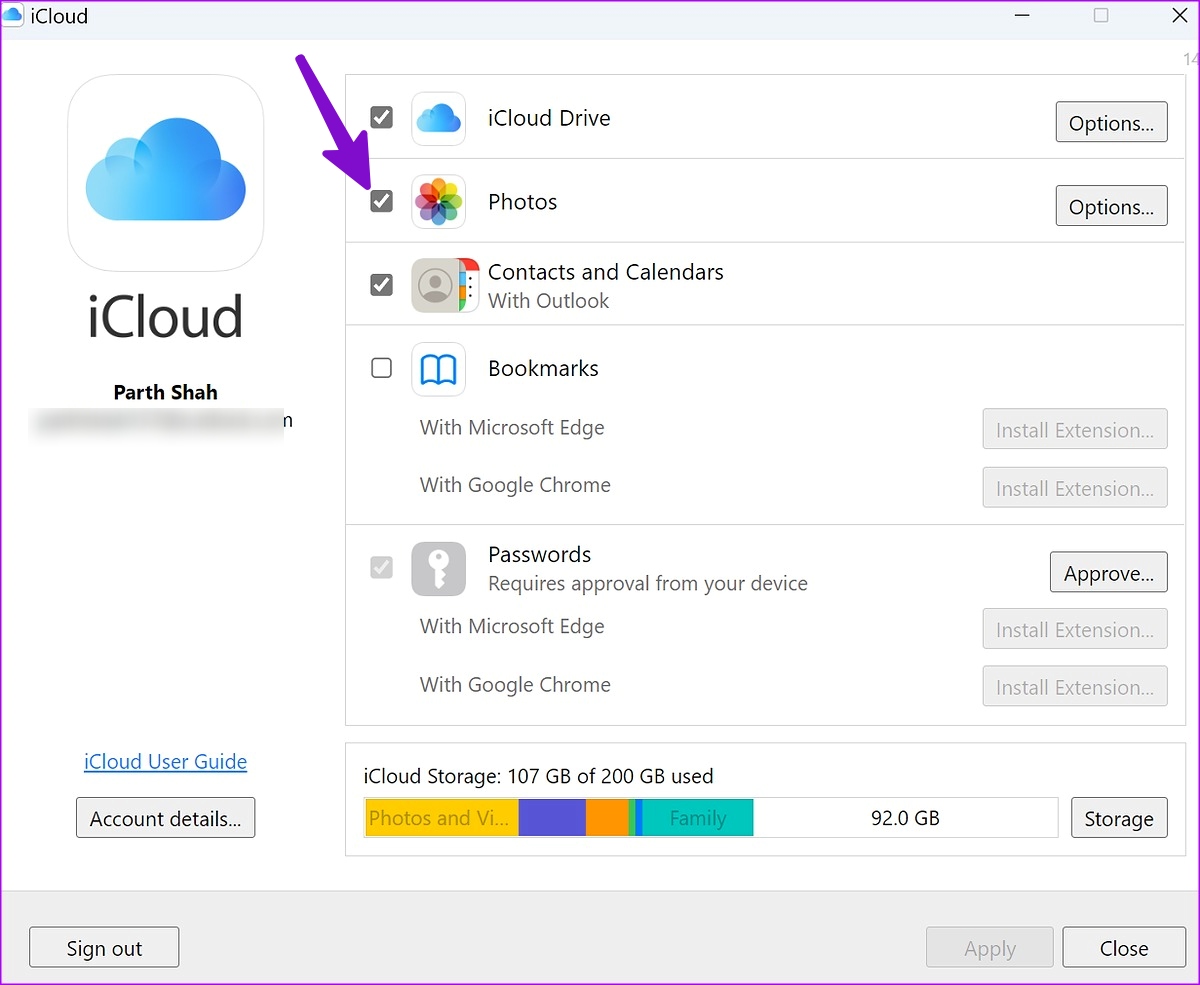This screenshot has width=1200, height=985.
Task: Open Storage management
Action: tap(1119, 817)
